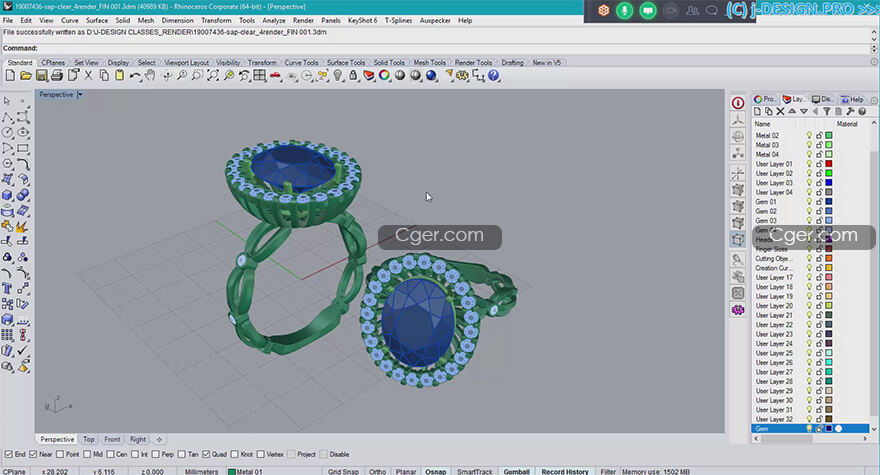Click the red power icon in right toolbar
Image resolution: width=880 pixels, height=475 pixels.
pyautogui.click(x=738, y=103)
